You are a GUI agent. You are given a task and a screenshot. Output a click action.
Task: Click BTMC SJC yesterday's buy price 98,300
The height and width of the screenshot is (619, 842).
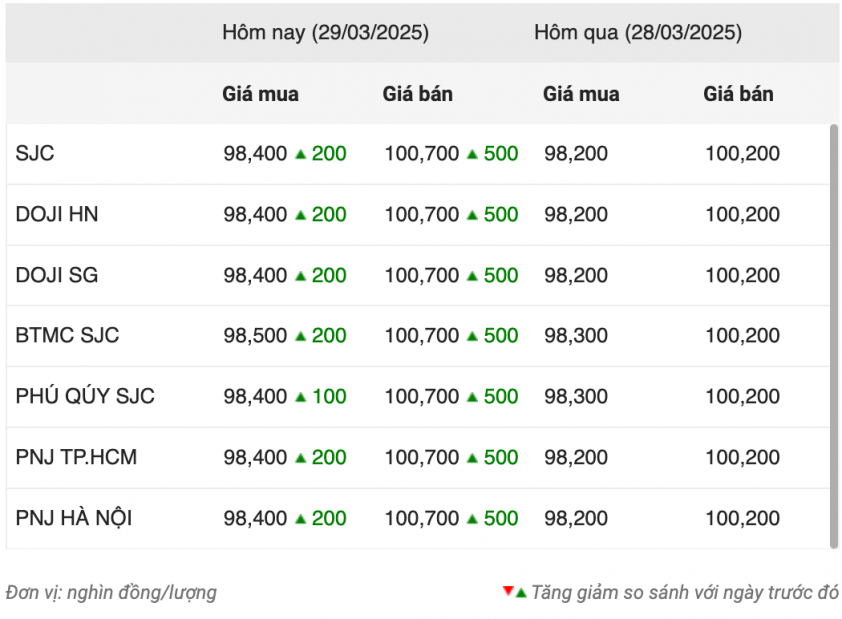[576, 336]
